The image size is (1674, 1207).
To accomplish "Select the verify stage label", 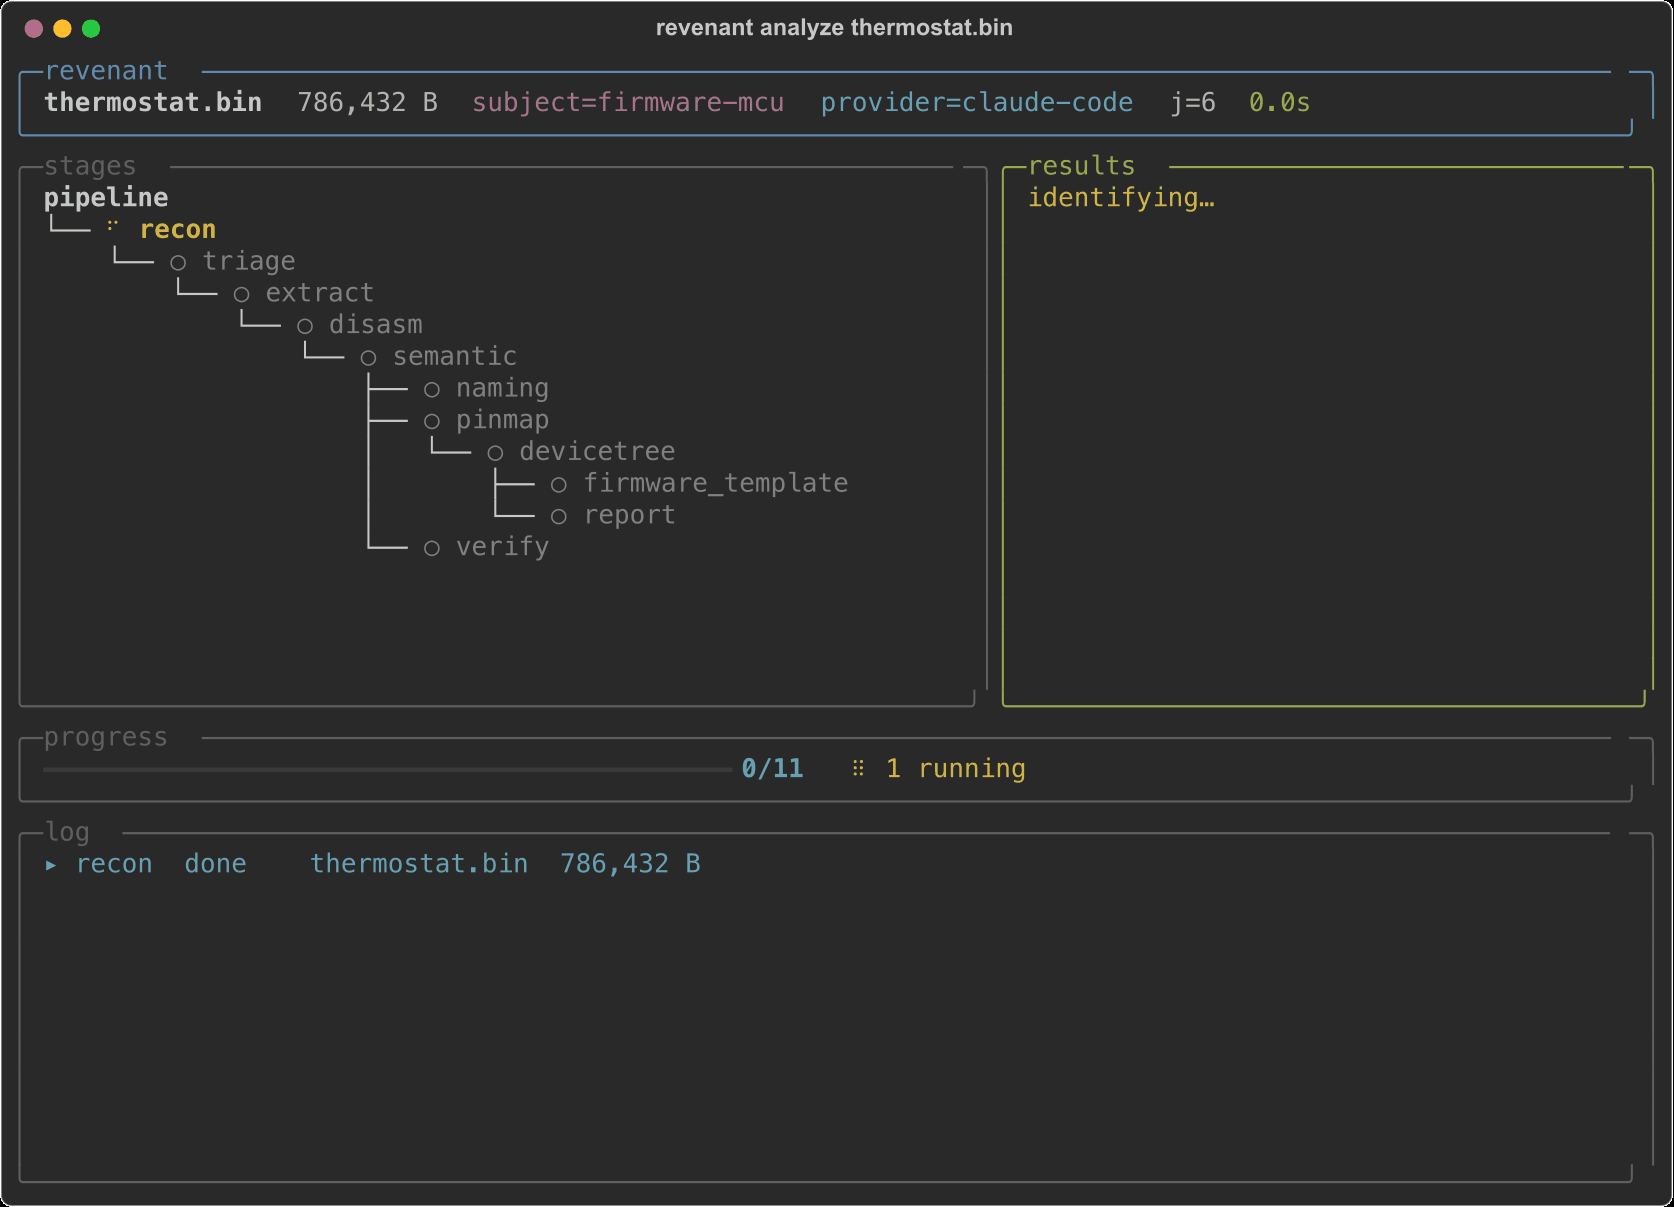I will coord(503,547).
